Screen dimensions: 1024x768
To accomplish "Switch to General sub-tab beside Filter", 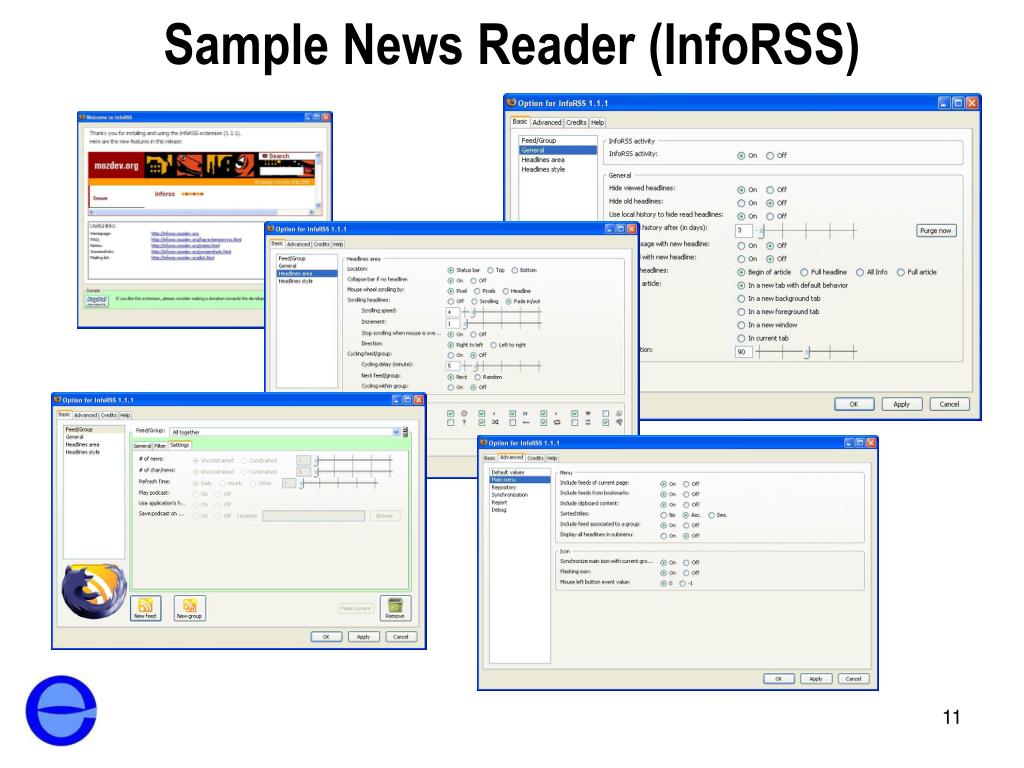I will tap(142, 446).
